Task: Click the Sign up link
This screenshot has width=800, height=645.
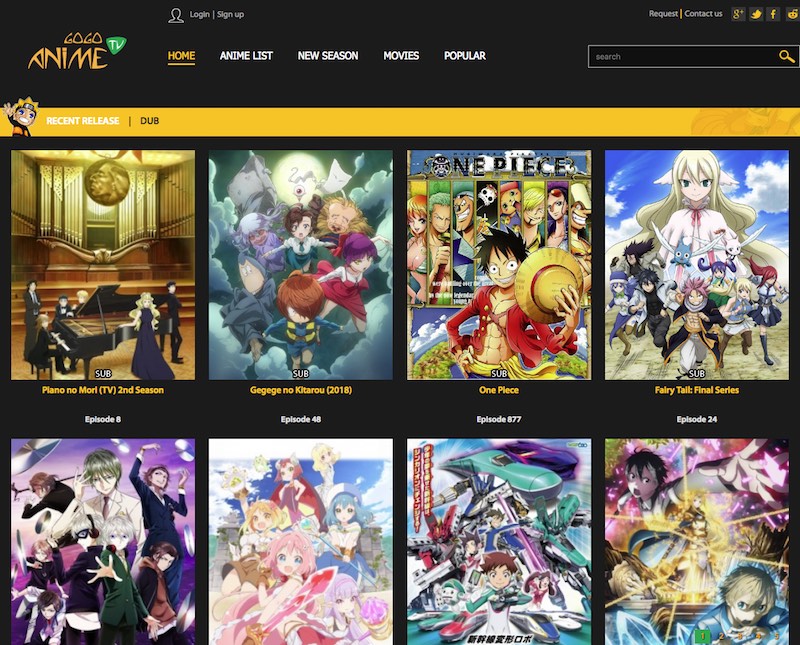Action: coord(230,14)
